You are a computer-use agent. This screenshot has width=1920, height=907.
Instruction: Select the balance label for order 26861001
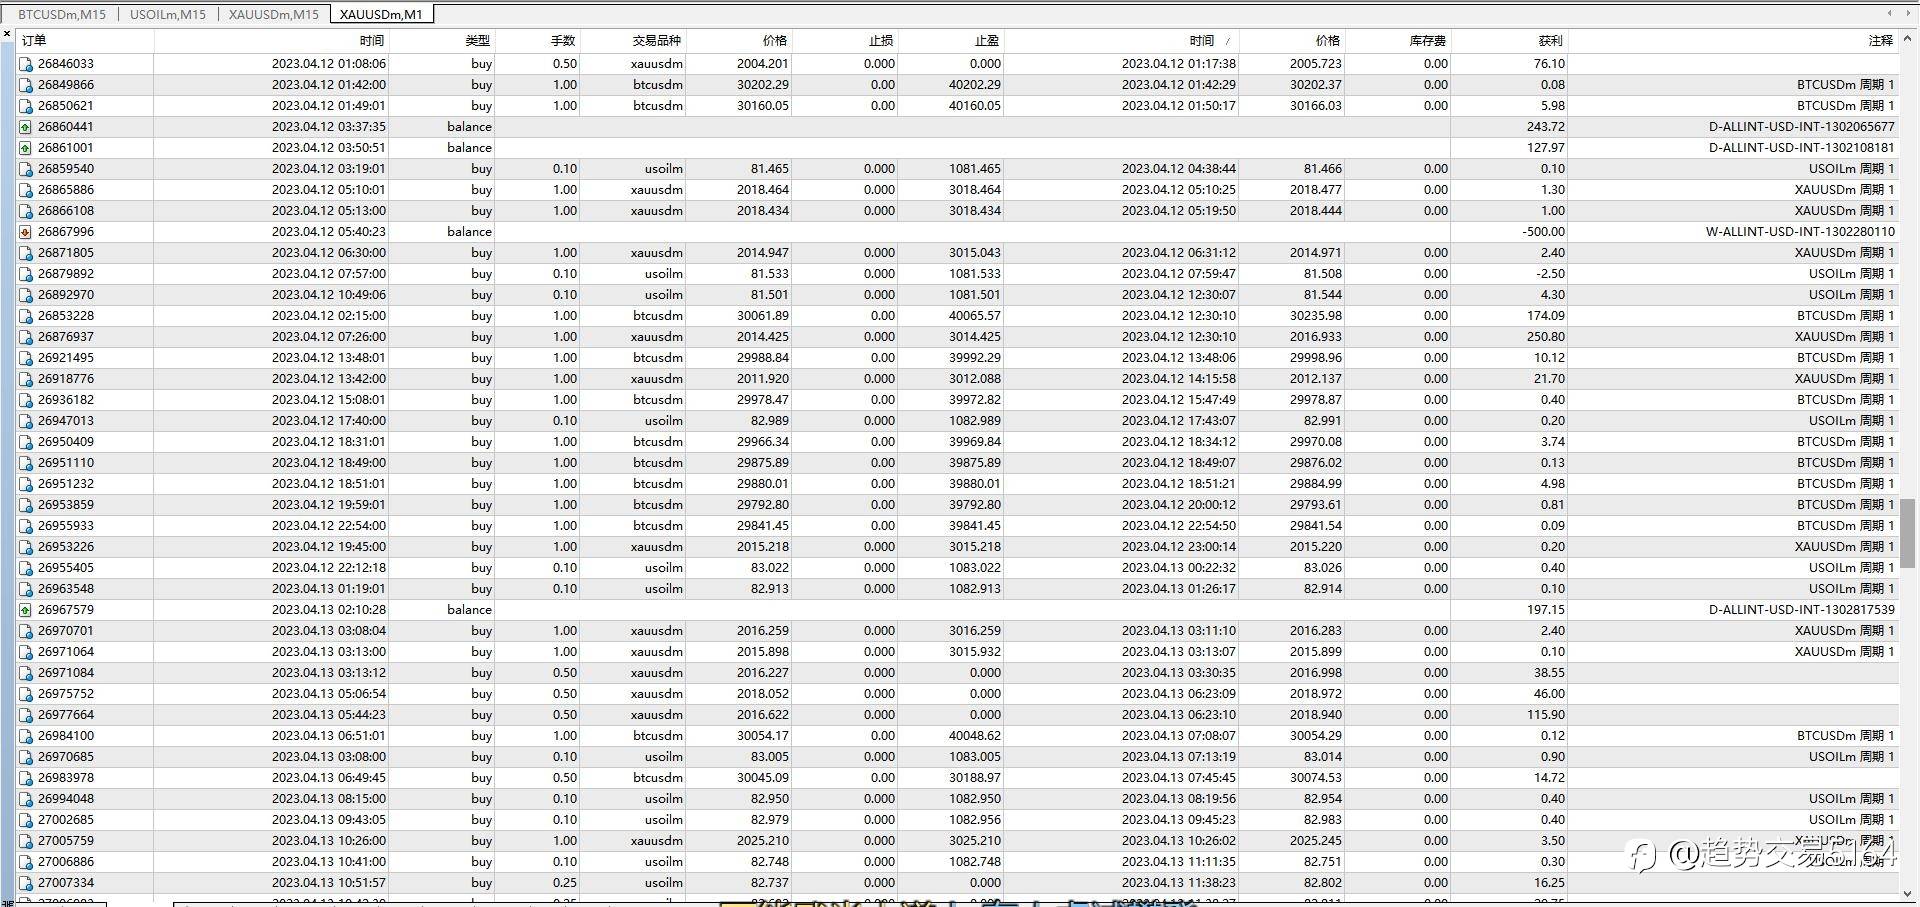point(470,148)
